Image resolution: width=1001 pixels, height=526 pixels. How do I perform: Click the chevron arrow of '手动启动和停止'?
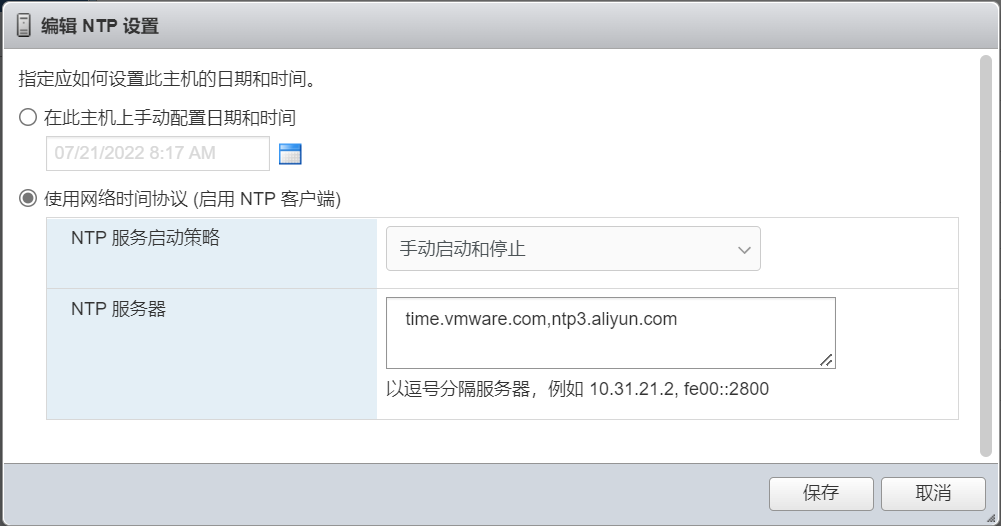(x=744, y=250)
